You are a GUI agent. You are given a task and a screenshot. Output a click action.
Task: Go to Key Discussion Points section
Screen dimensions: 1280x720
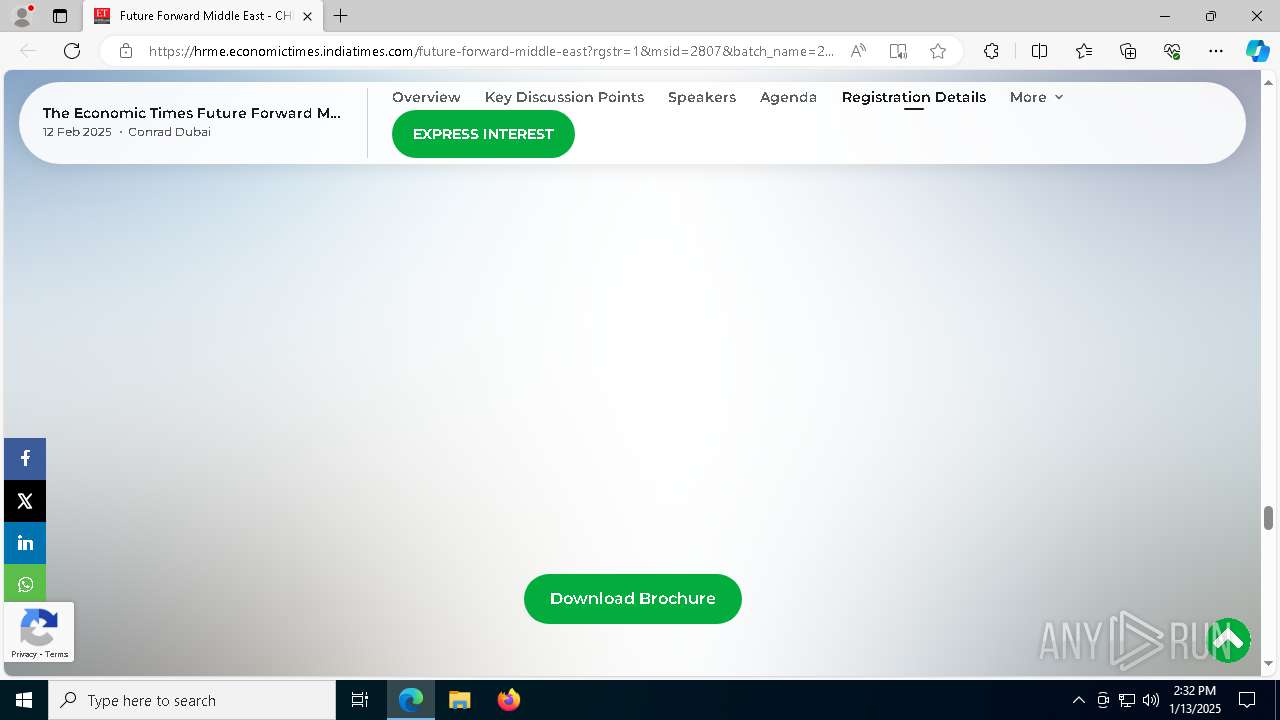point(564,97)
